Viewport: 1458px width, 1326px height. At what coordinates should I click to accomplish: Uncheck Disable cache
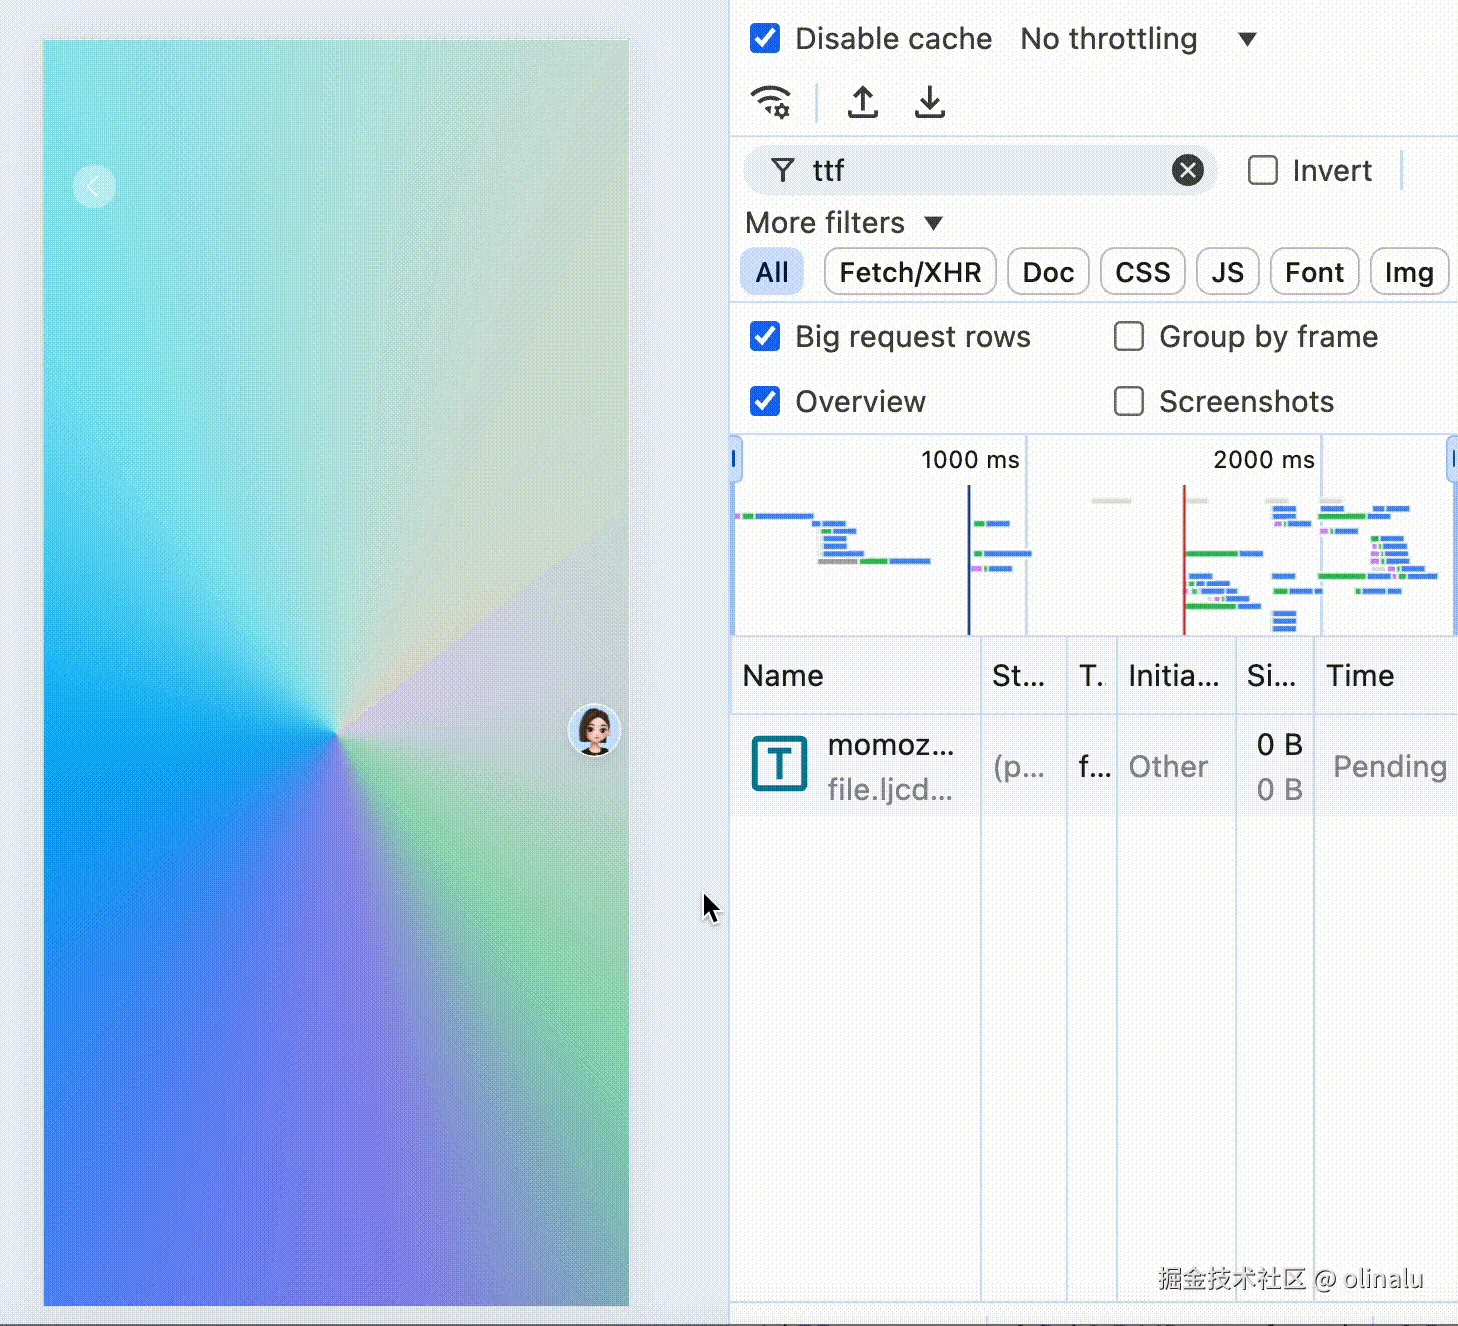[x=765, y=39]
